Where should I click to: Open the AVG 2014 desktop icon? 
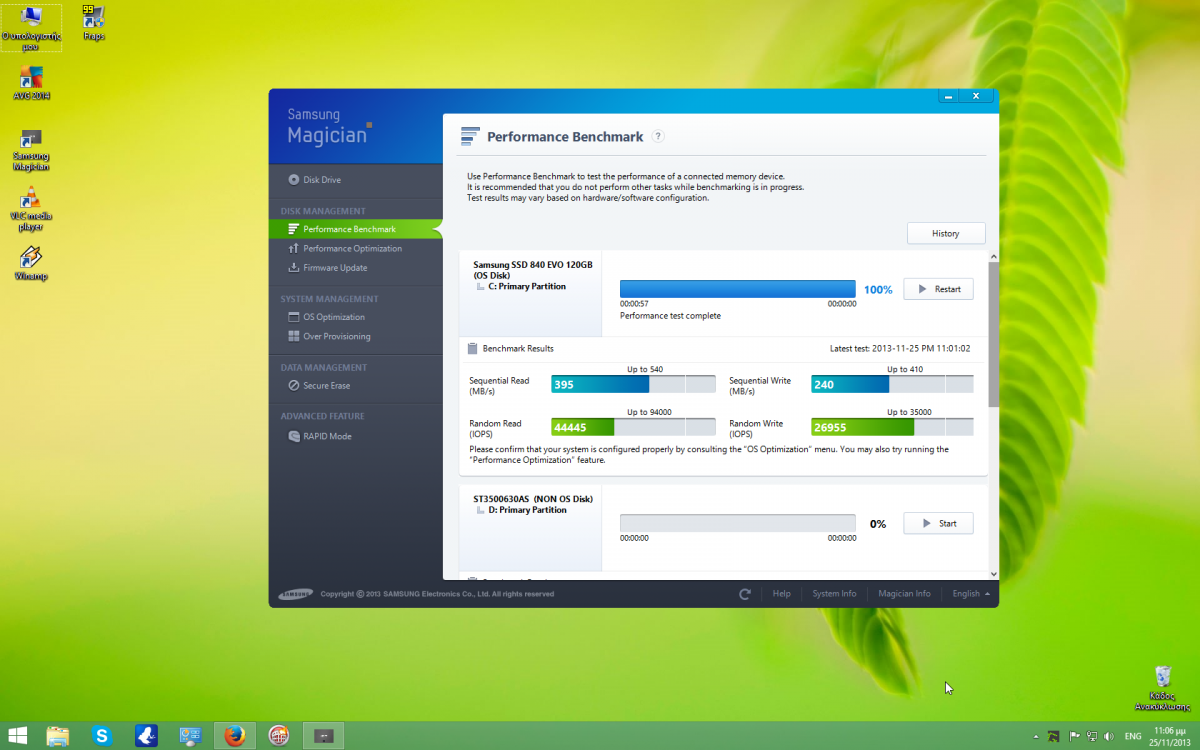32,83
